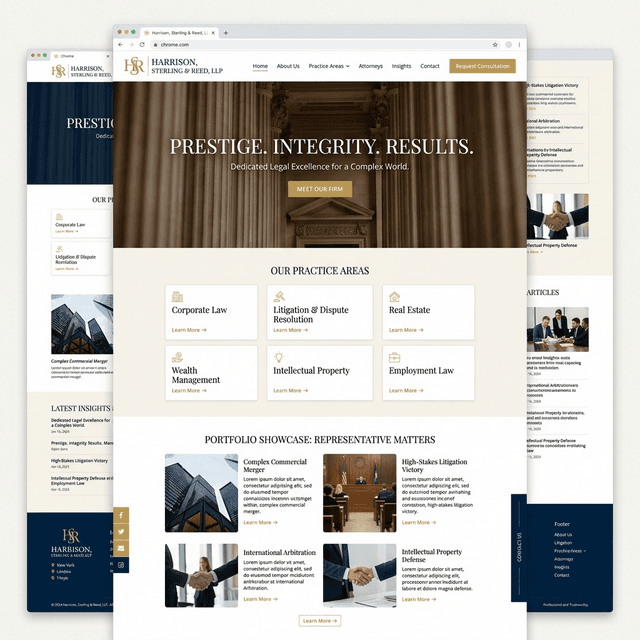This screenshot has height=640, width=640.
Task: Expand the Practice Areas dropdown menu
Action: (x=328, y=66)
